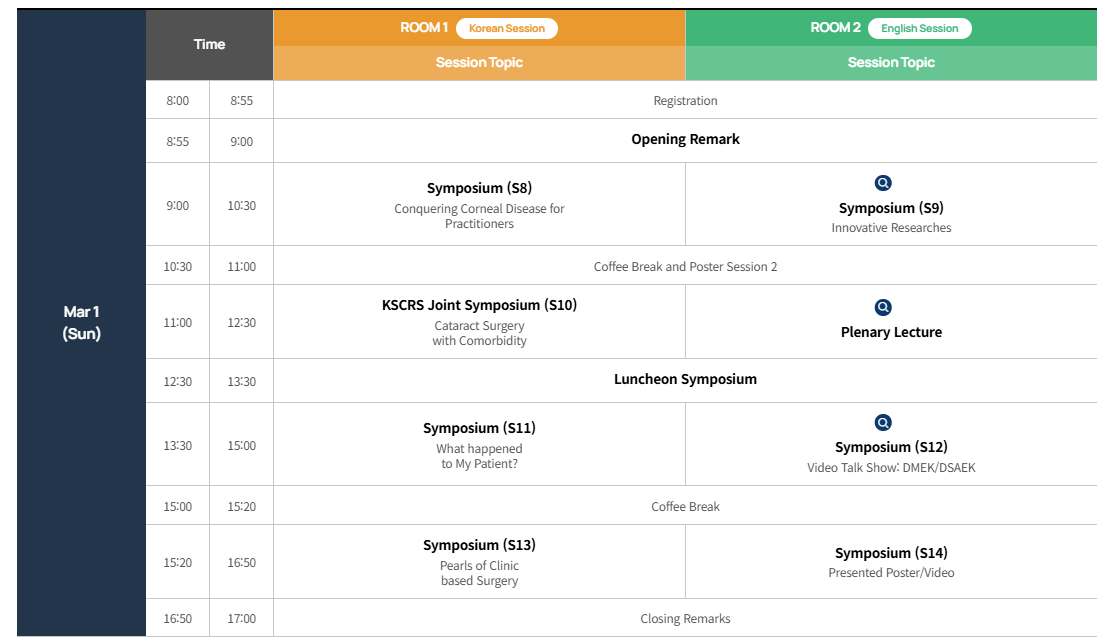Screen dimensions: 1104x642
Task: Click Symposium (S13) session title
Action: [479, 545]
